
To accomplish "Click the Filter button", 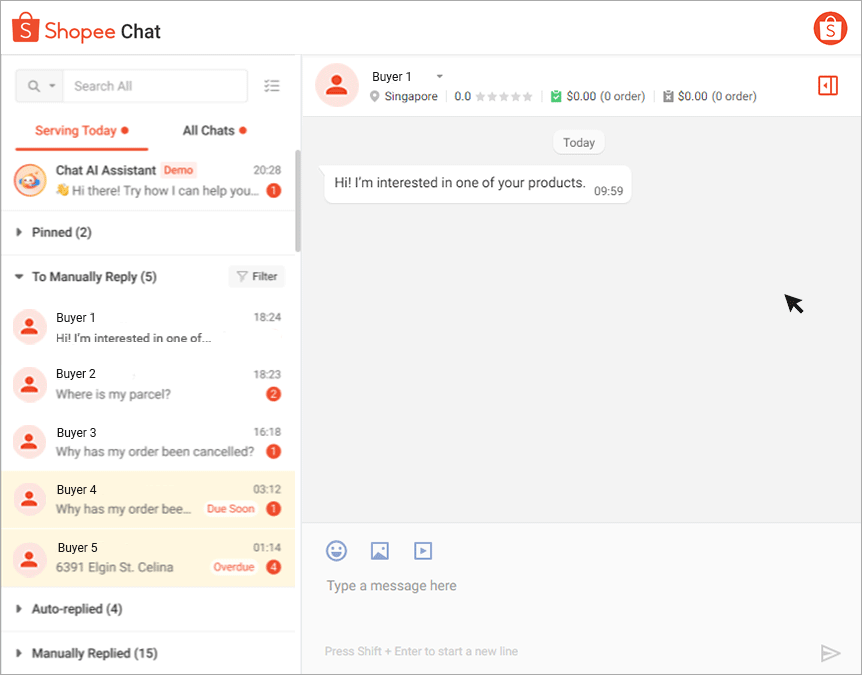I will pos(257,276).
